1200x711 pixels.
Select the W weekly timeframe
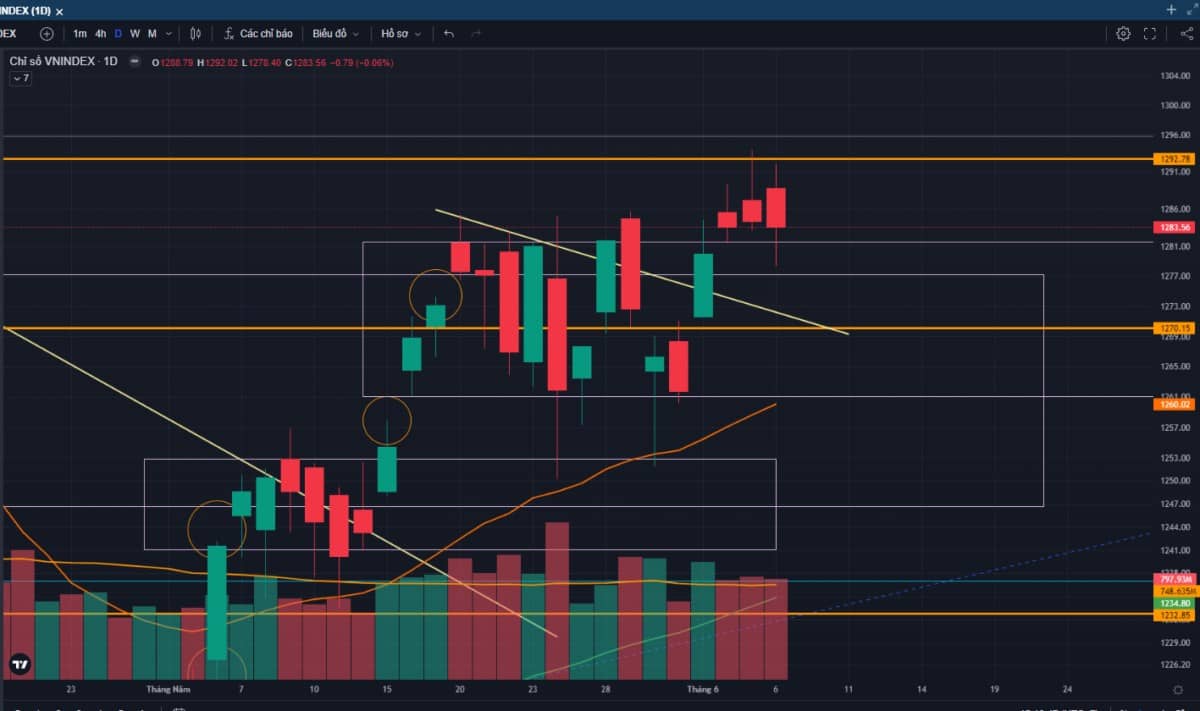[x=135, y=33]
